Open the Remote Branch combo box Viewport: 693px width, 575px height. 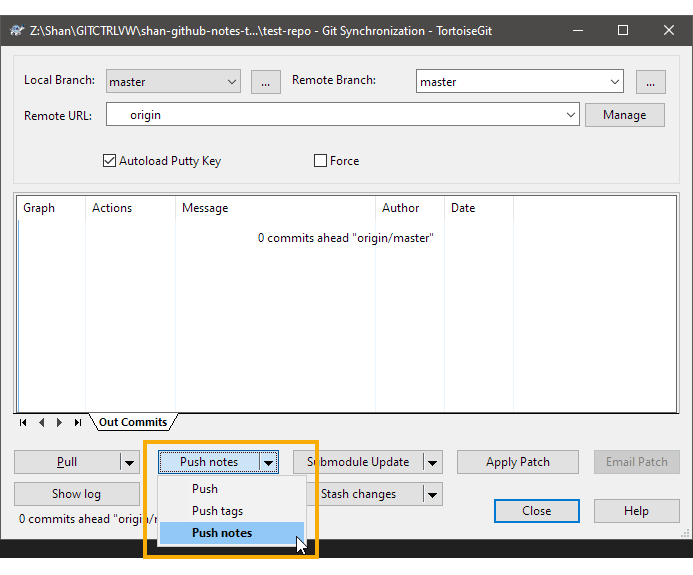(x=520, y=81)
